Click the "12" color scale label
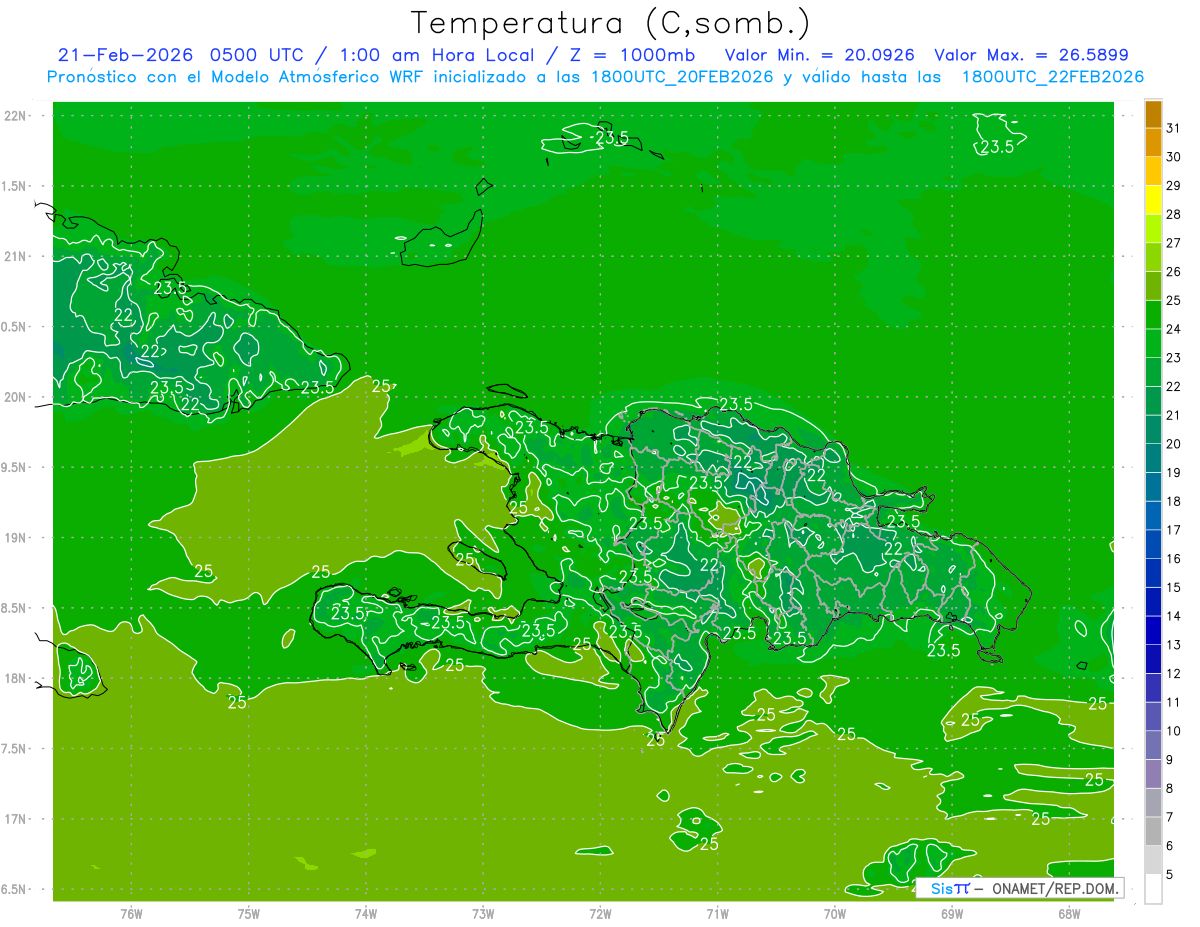The height and width of the screenshot is (927, 1200). click(x=1174, y=674)
